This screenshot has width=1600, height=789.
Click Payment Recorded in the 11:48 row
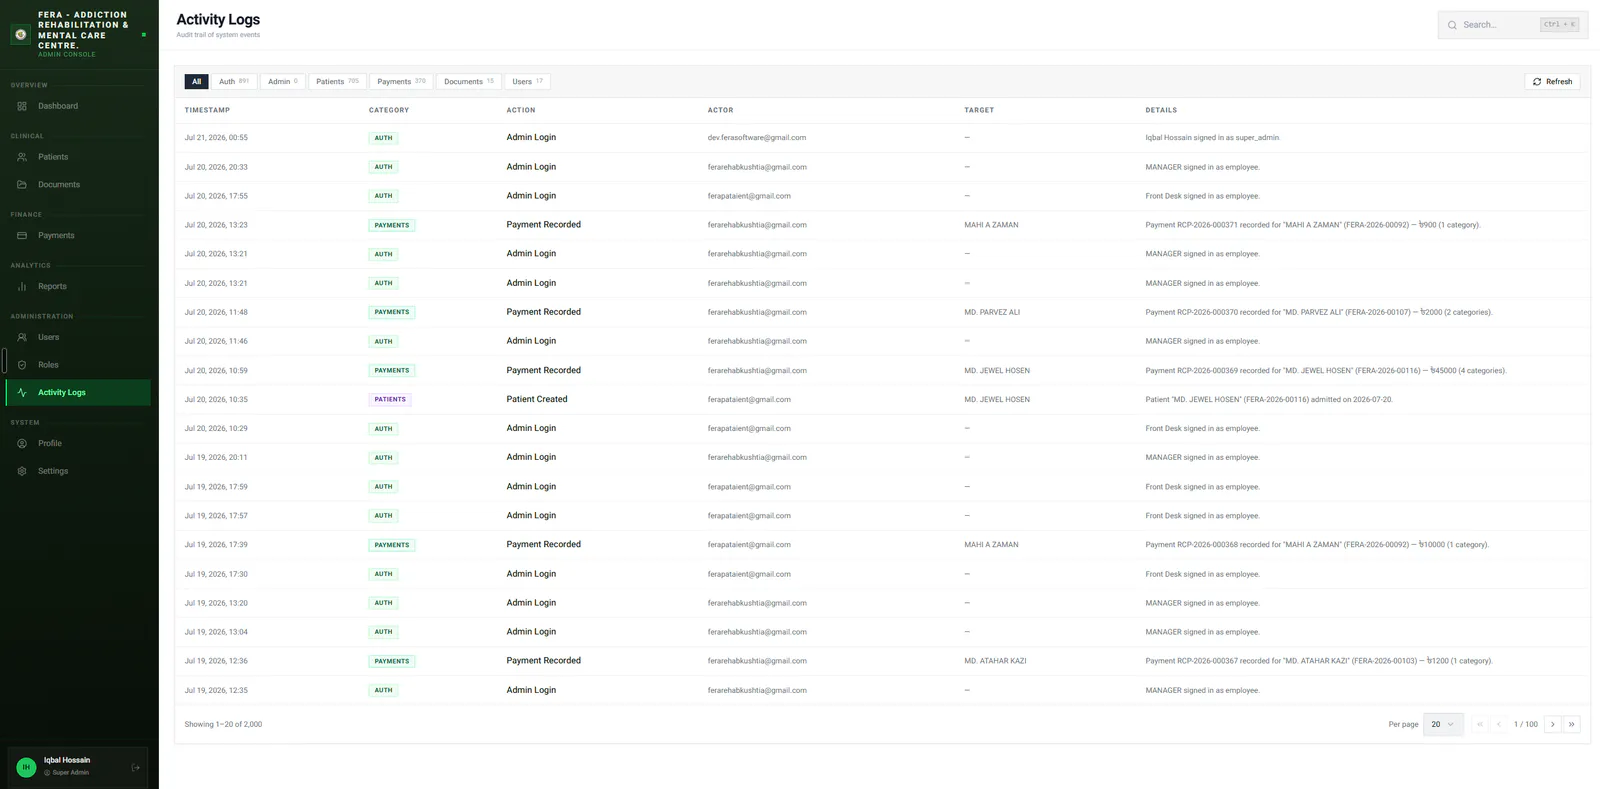(544, 312)
